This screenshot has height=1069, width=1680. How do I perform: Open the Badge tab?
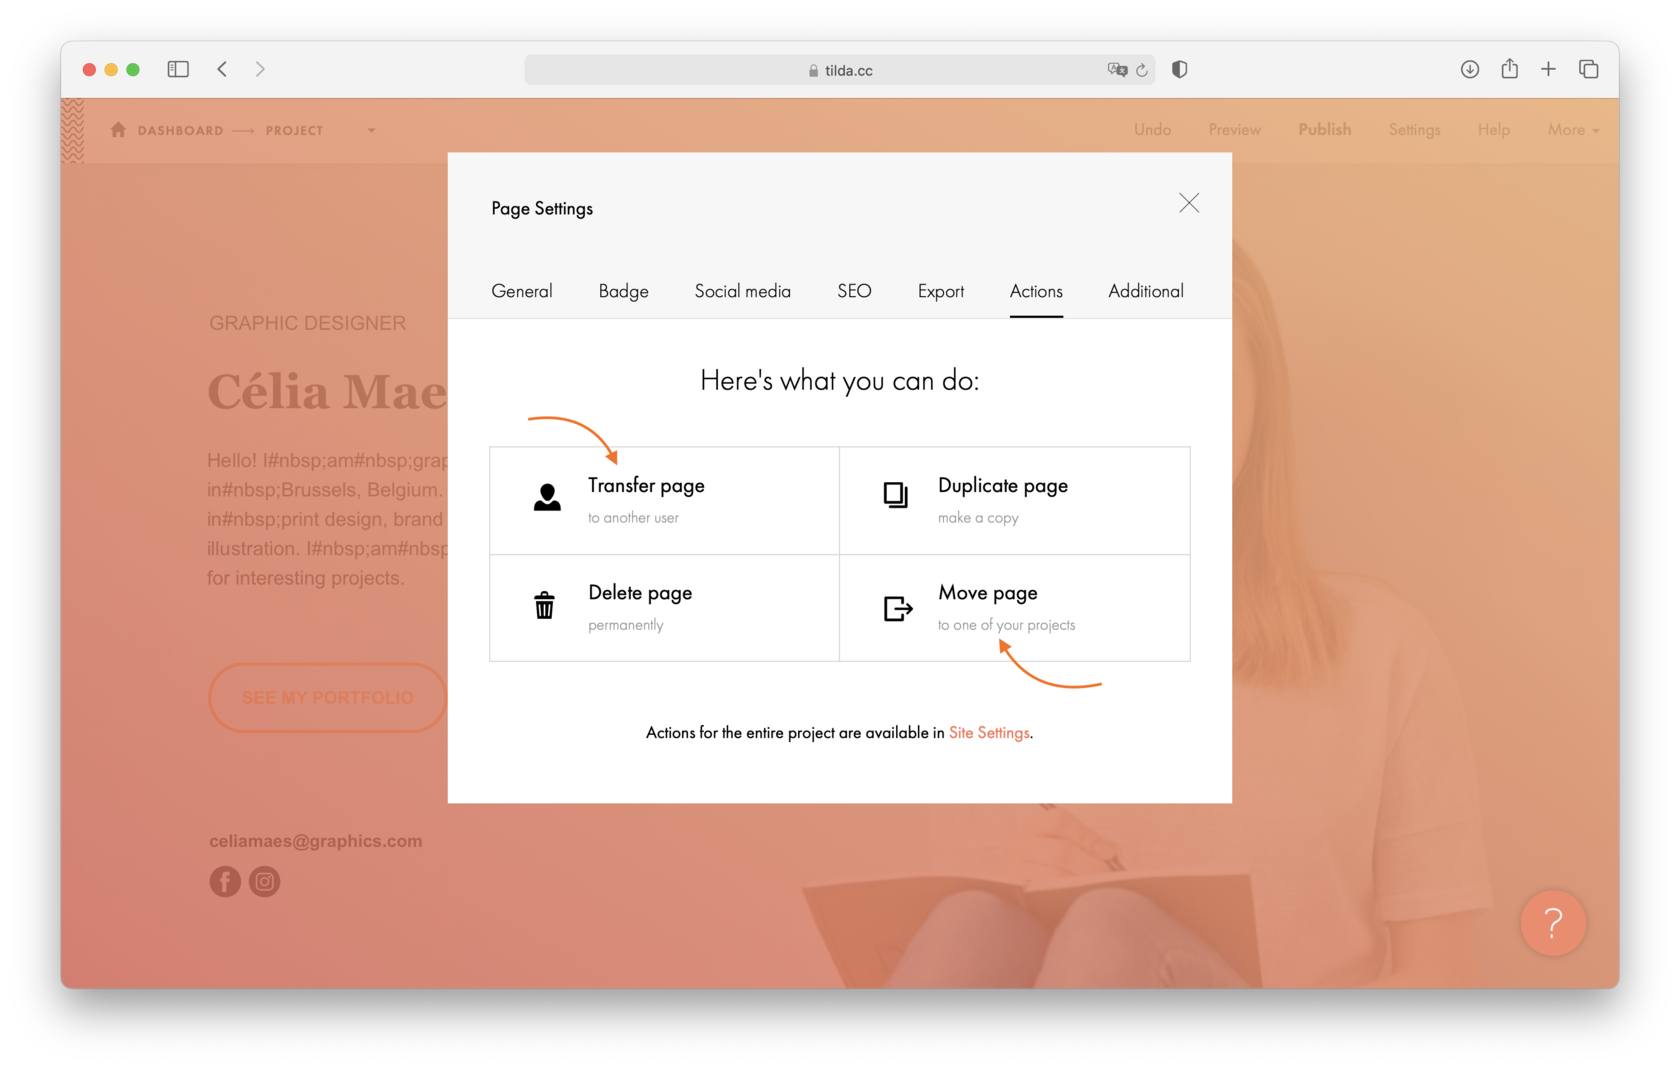pyautogui.click(x=623, y=291)
